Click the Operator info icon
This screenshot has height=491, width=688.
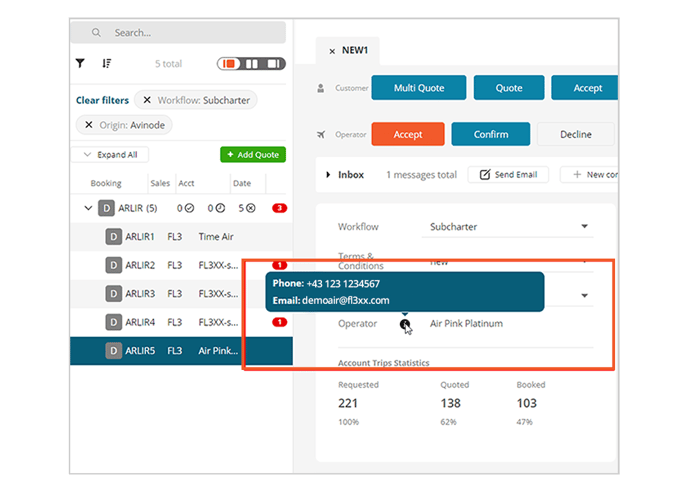point(405,324)
